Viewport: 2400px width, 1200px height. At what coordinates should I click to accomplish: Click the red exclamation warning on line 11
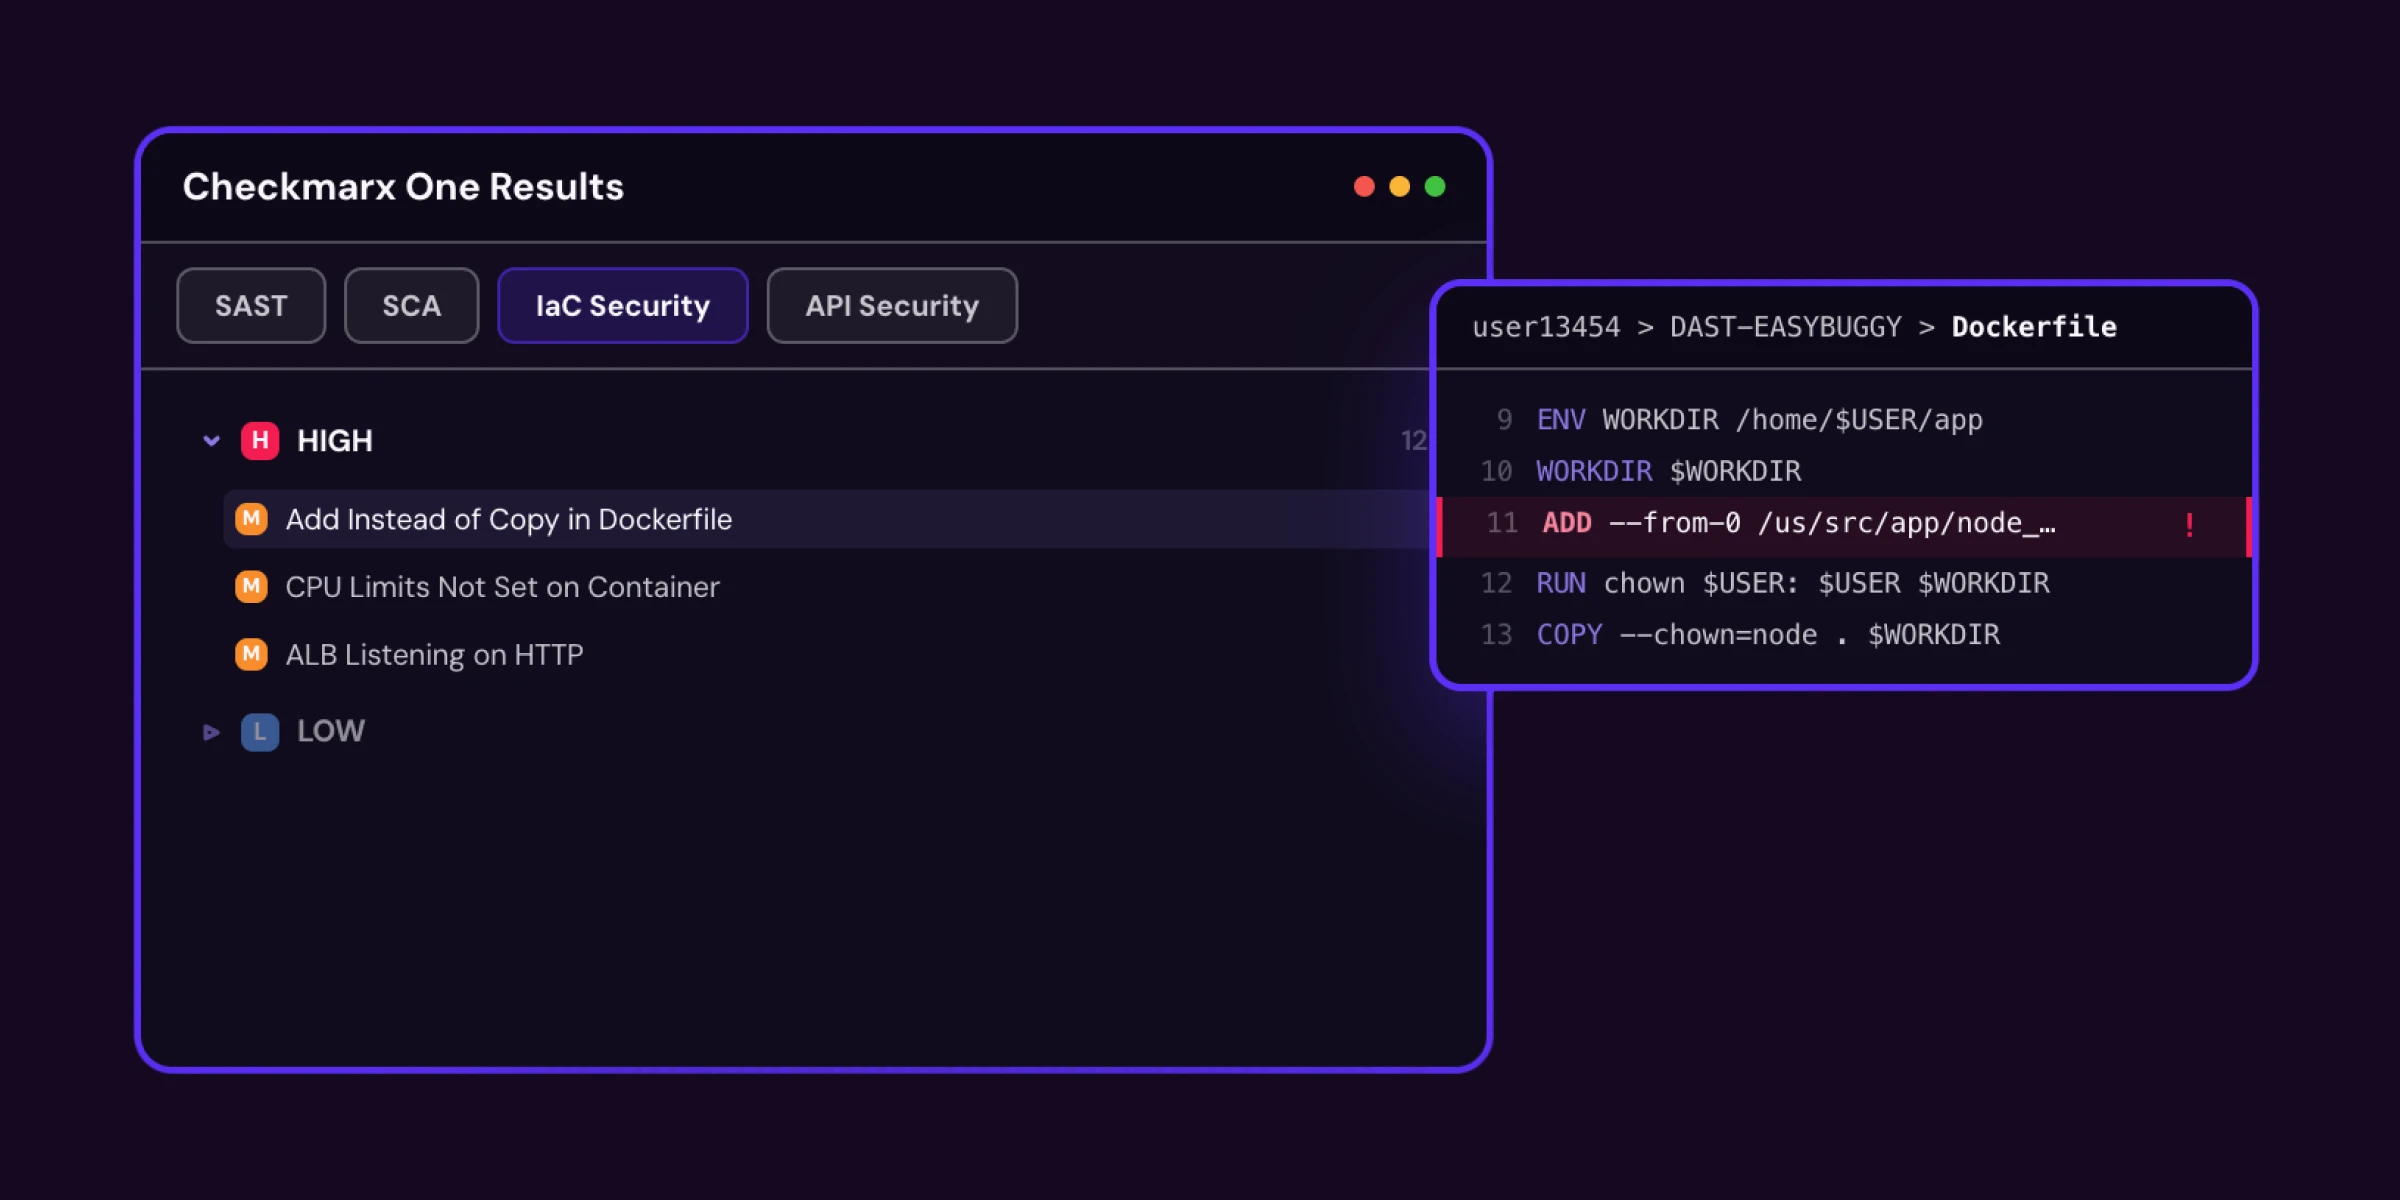pos(2189,525)
